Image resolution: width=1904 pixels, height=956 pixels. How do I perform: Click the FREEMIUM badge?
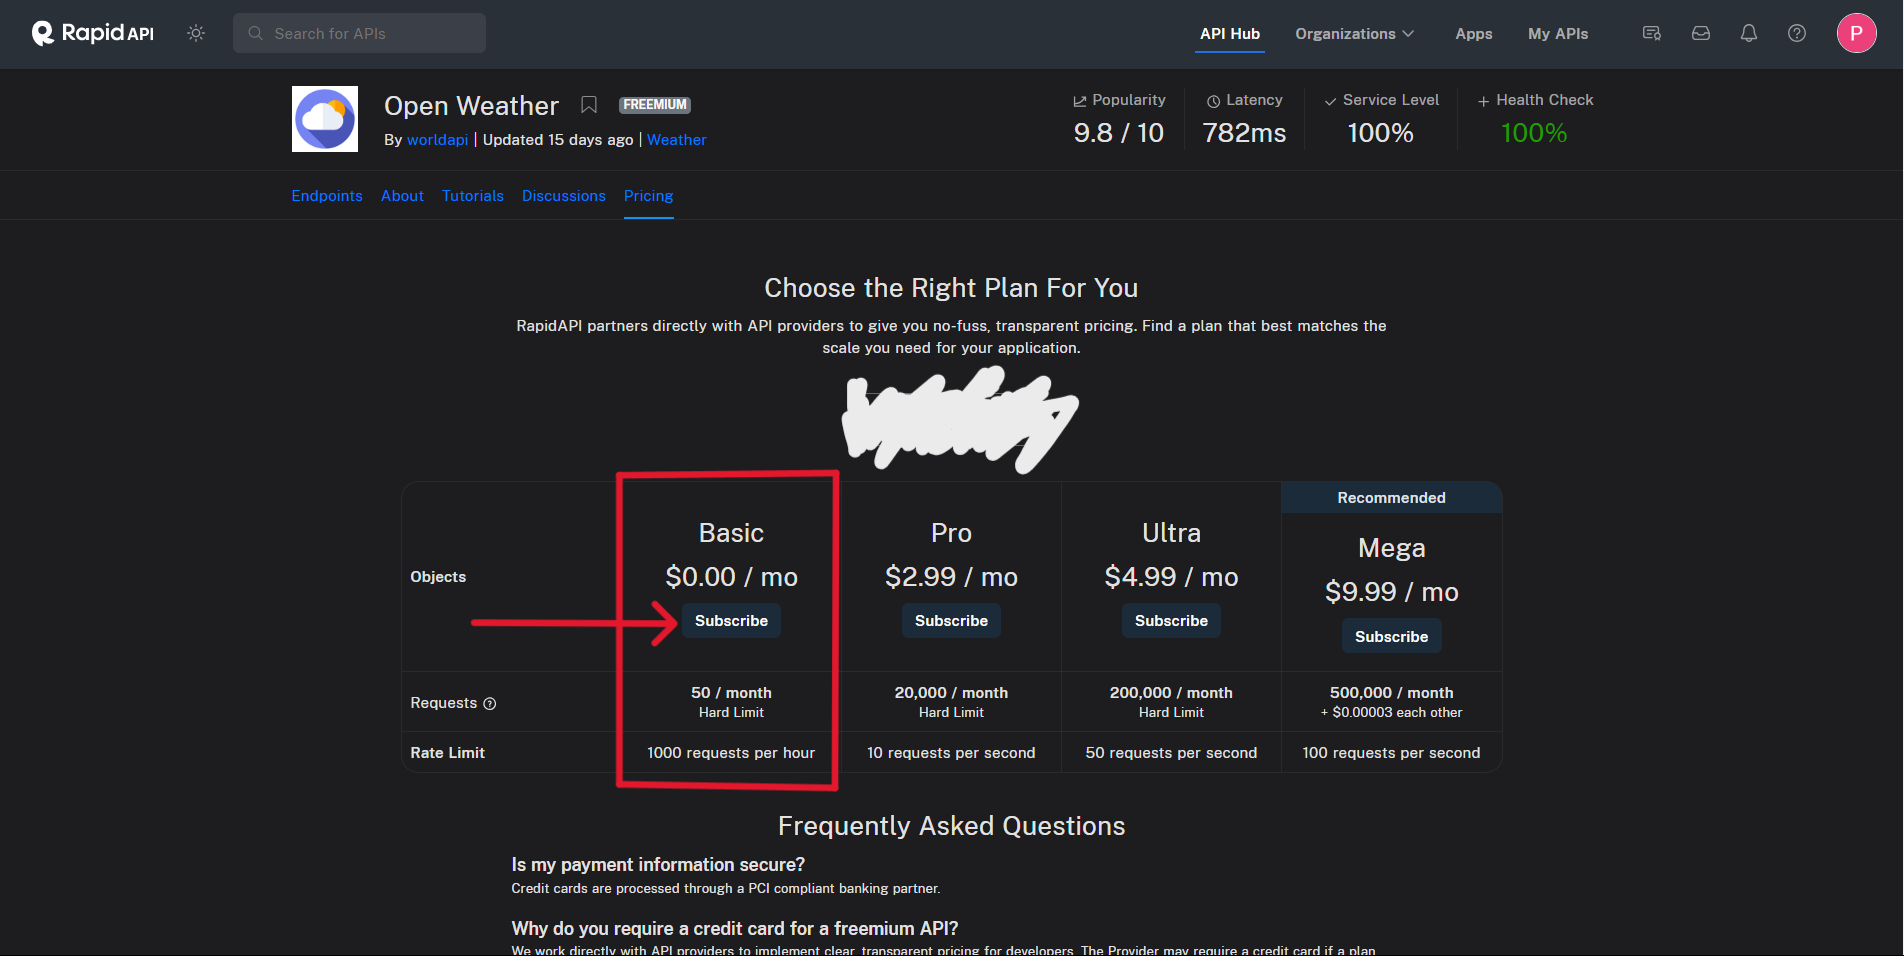[x=655, y=105]
